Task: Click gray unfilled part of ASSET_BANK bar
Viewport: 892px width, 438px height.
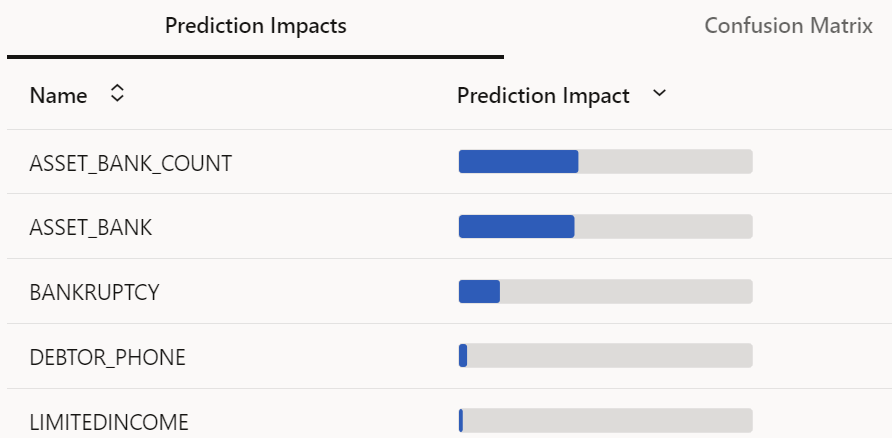Action: coord(663,227)
